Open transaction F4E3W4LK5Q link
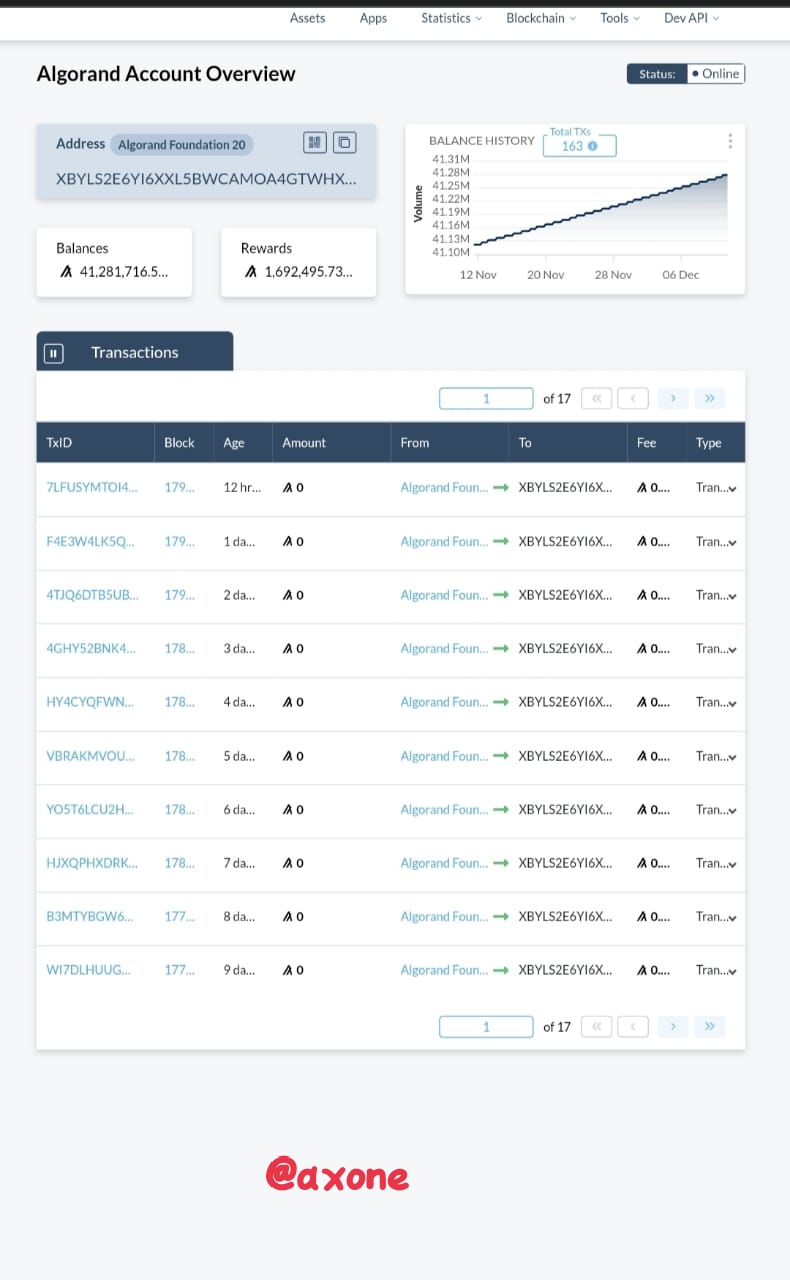Image resolution: width=790 pixels, height=1280 pixels. pos(90,541)
